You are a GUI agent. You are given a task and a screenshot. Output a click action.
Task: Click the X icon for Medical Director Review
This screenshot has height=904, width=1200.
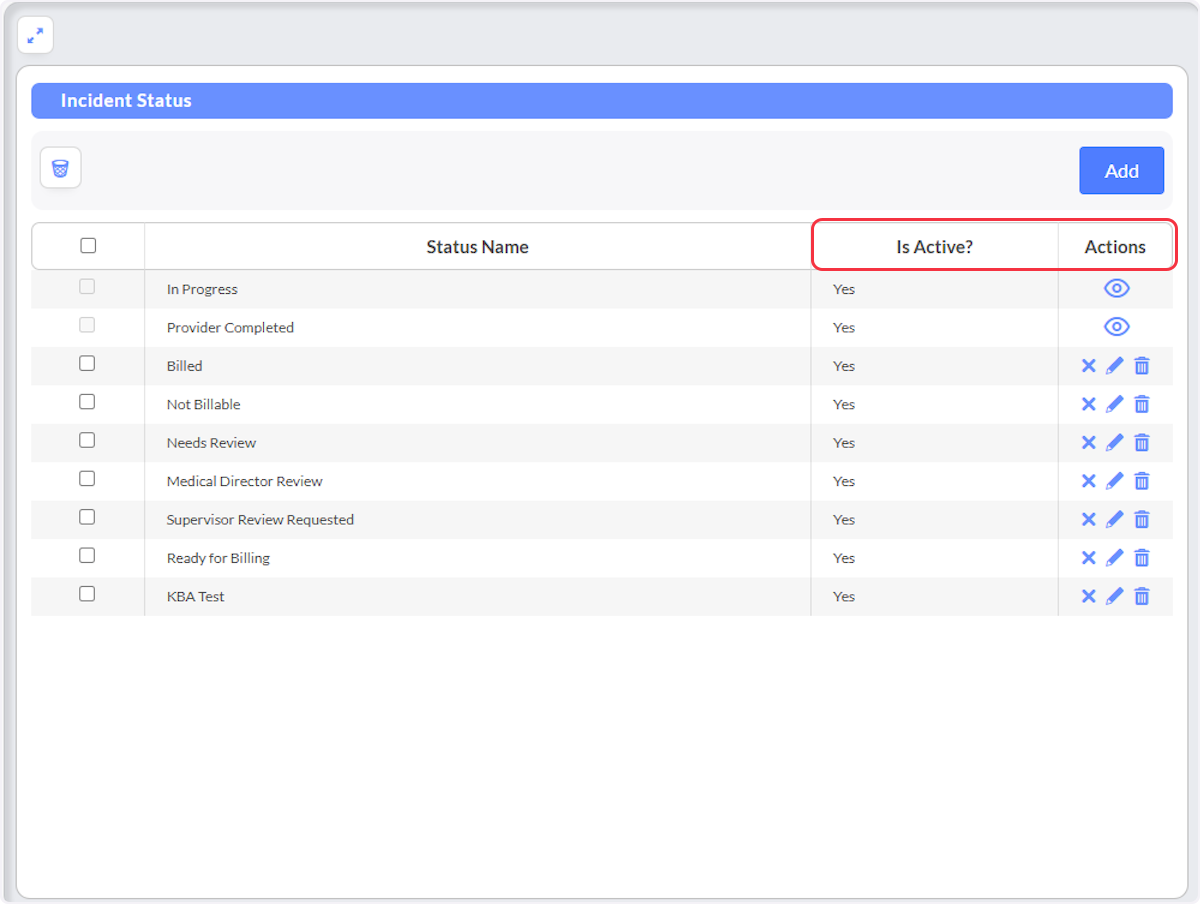(1089, 481)
